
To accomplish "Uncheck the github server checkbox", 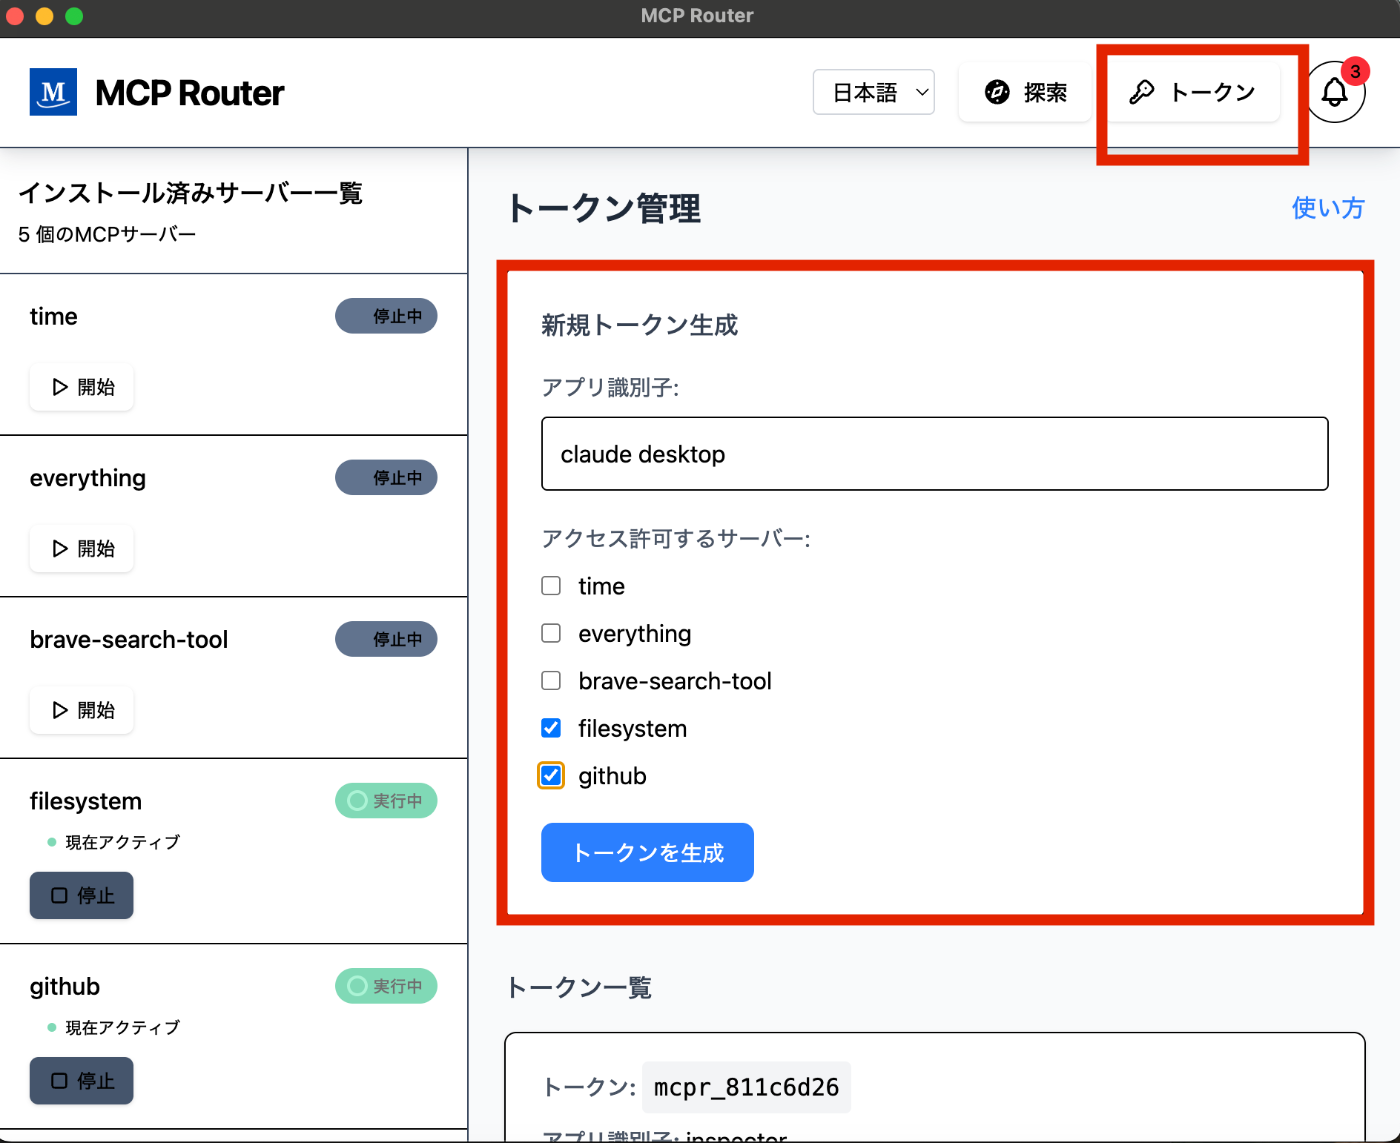I will pyautogui.click(x=551, y=776).
